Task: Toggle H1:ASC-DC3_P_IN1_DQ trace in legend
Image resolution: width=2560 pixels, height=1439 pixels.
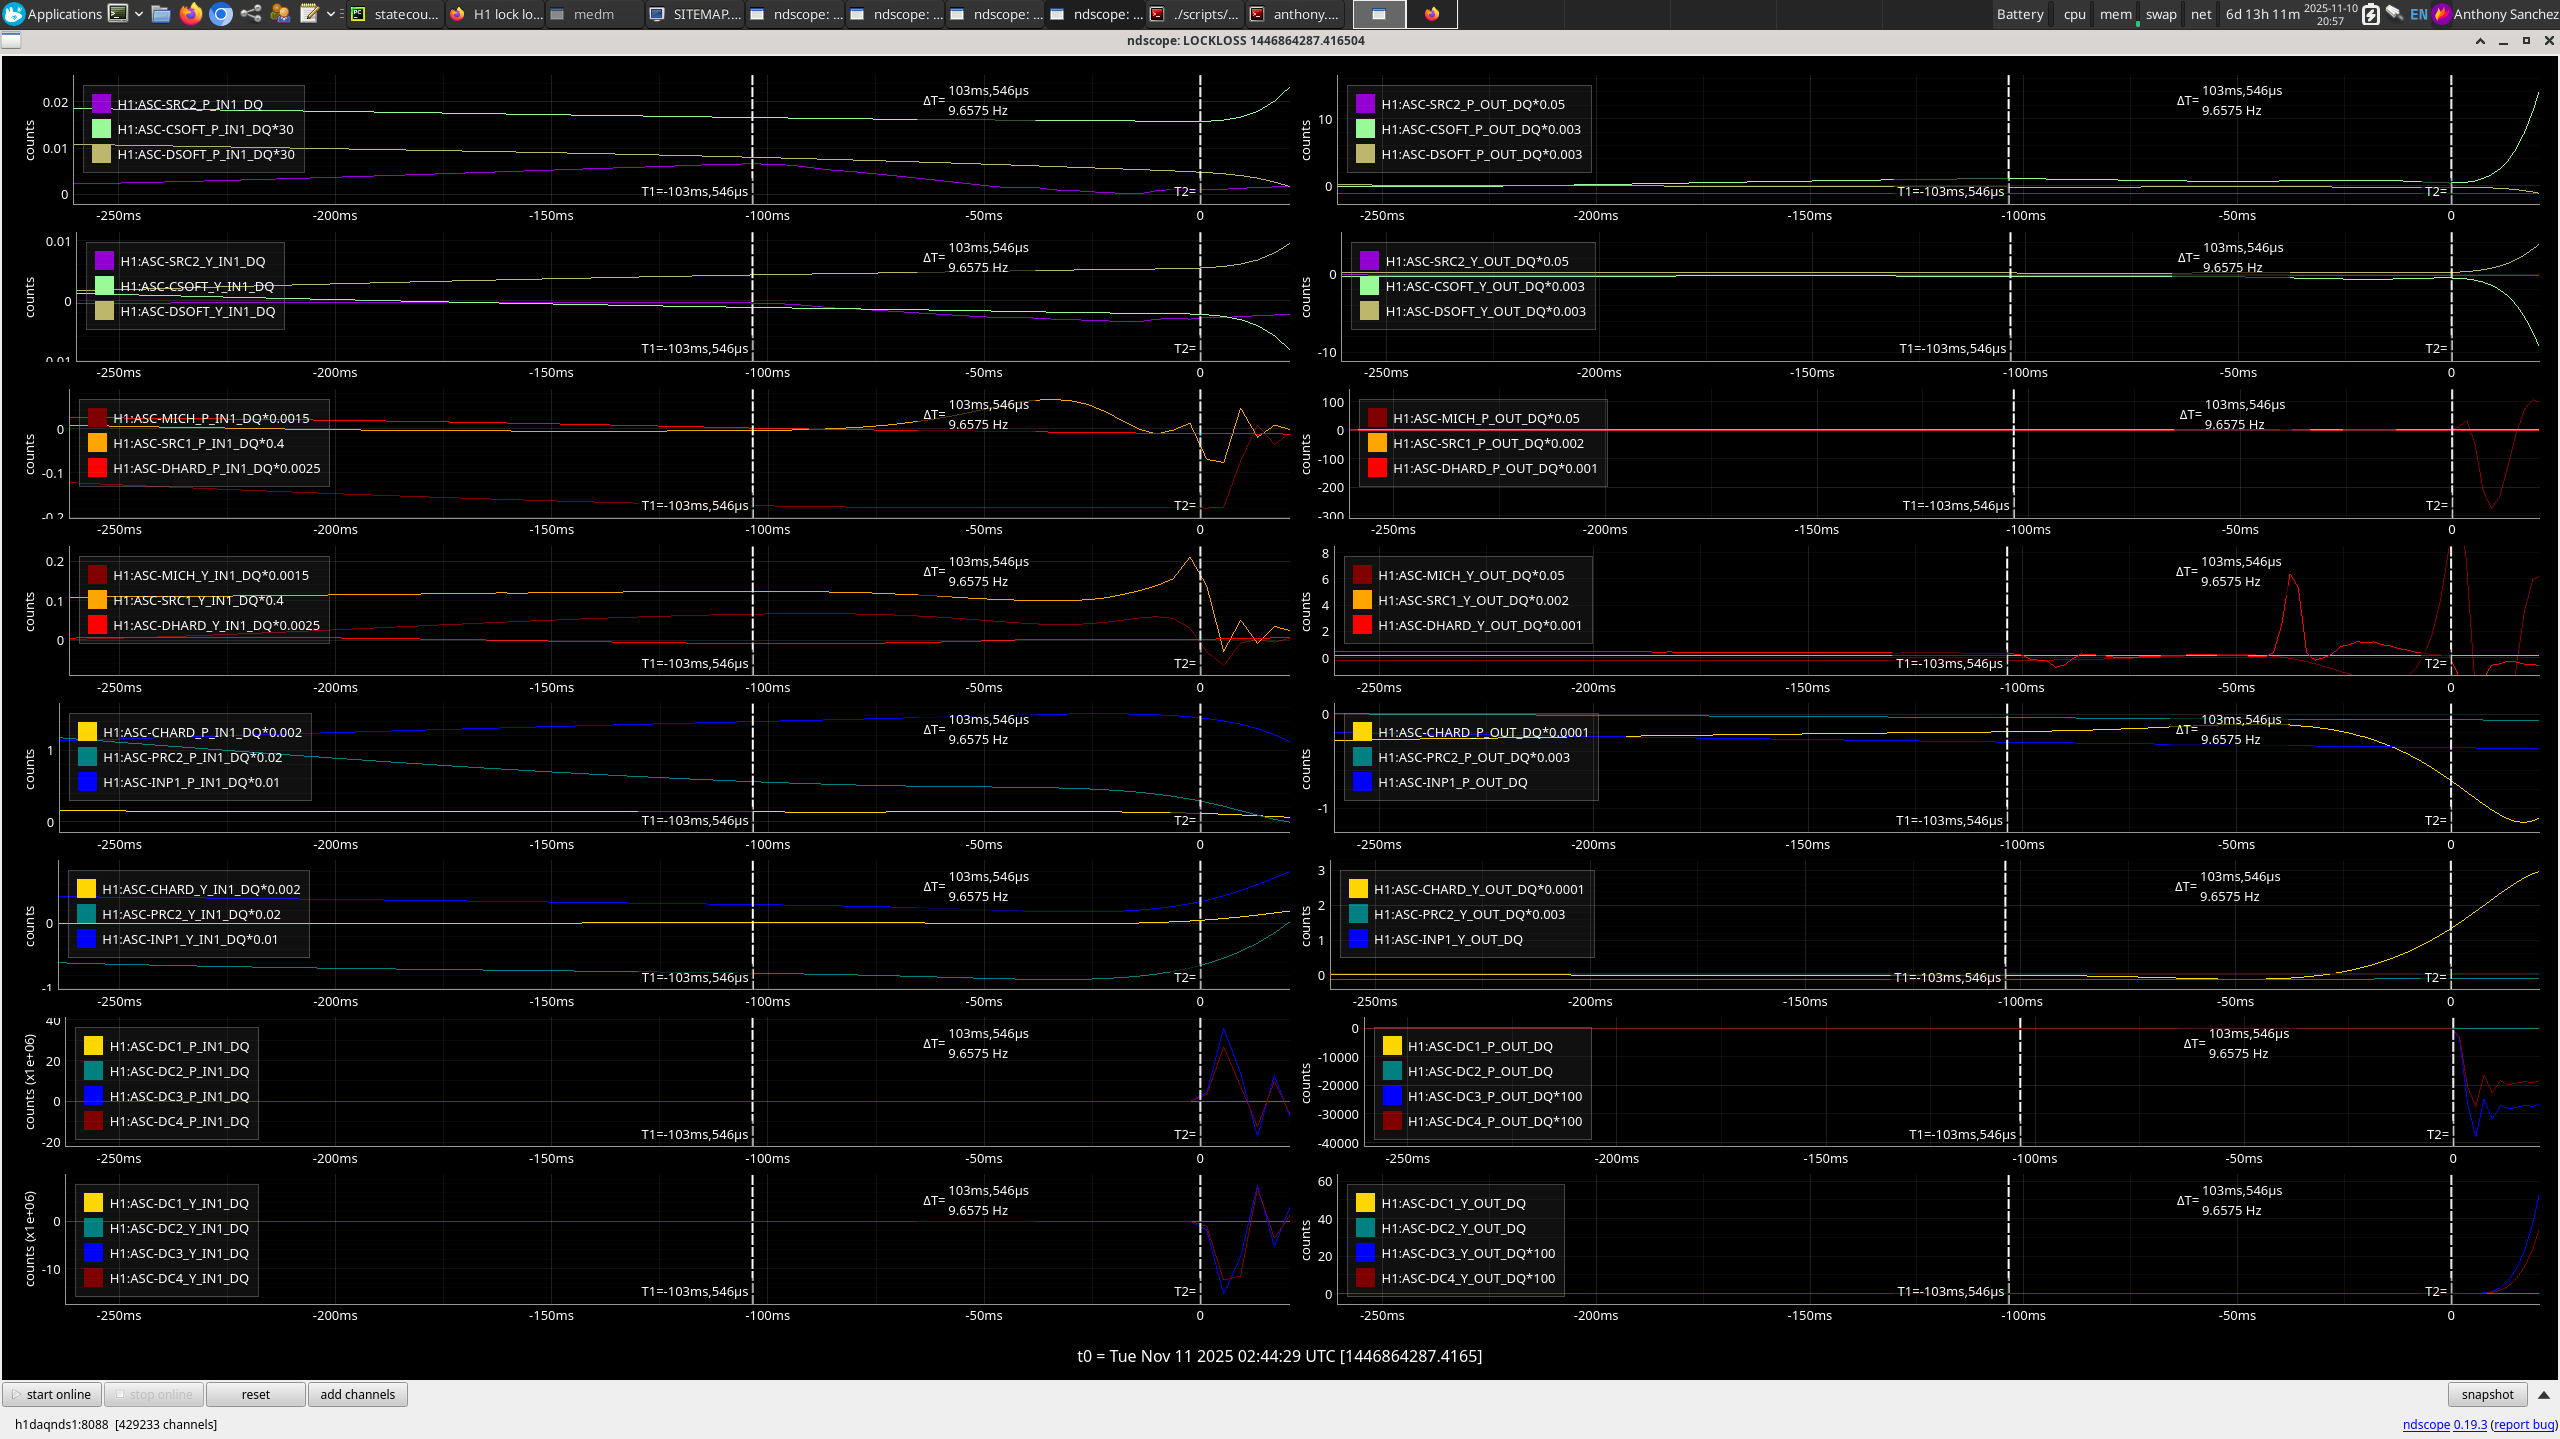Action: click(179, 1096)
